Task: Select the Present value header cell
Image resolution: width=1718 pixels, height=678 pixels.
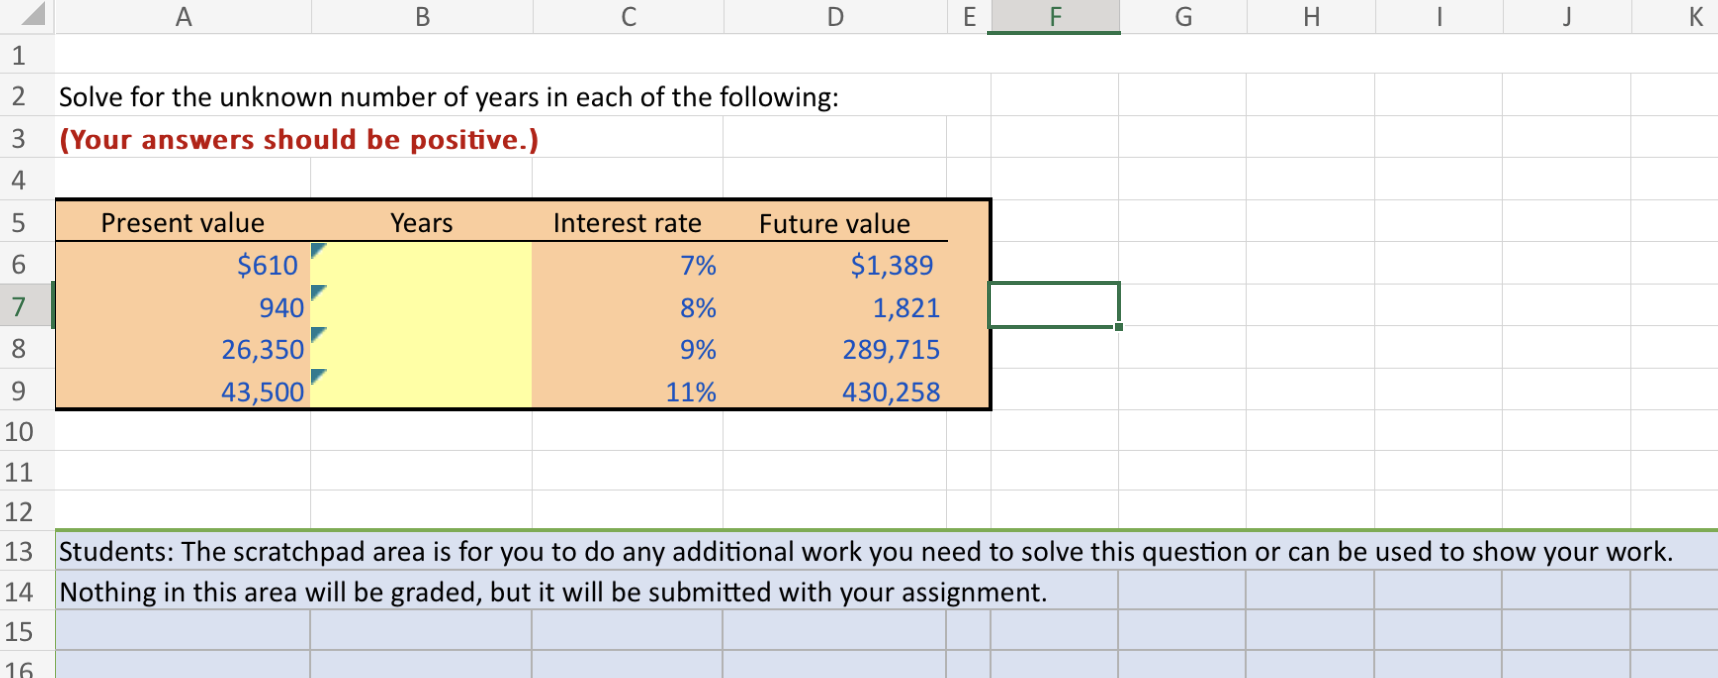Action: [x=184, y=222]
